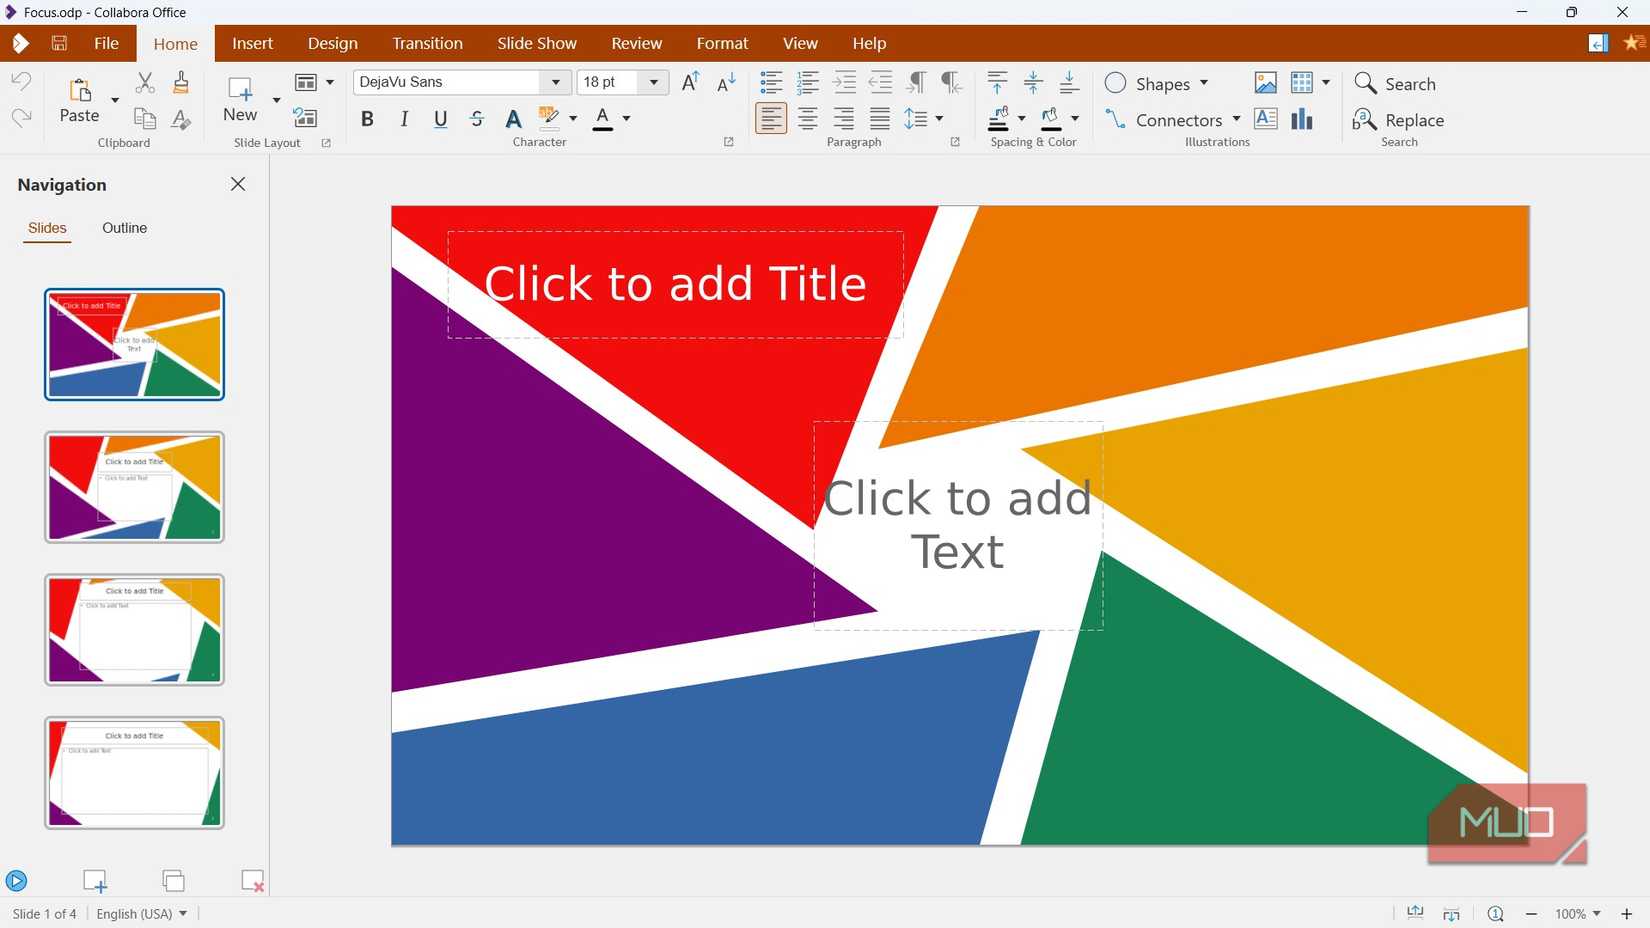Screen dimensions: 1650x928
Task: Click the Search magnifier icon
Action: [1366, 84]
